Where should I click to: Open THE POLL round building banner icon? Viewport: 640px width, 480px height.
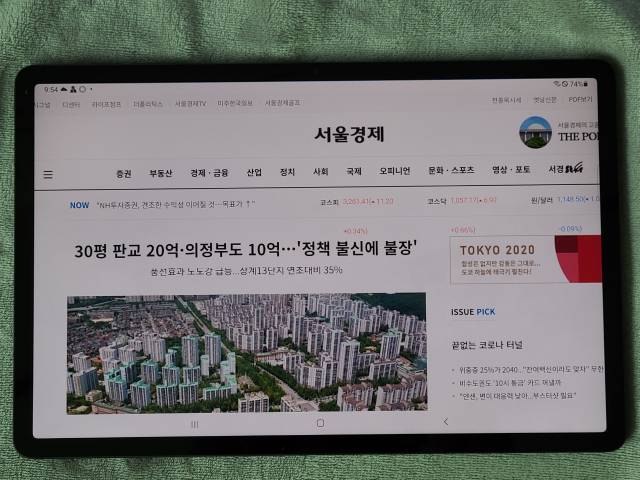pos(535,132)
